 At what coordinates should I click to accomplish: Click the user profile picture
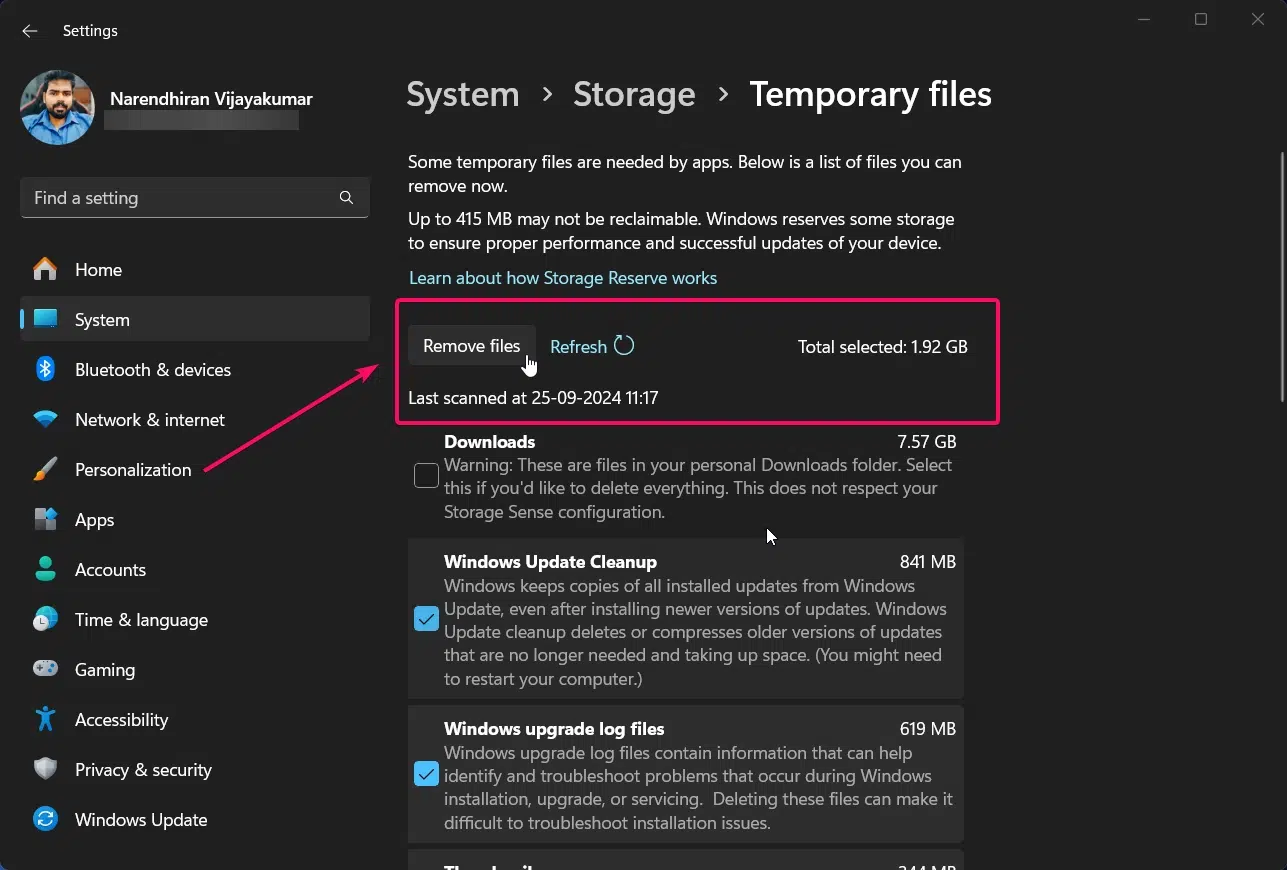[57, 107]
